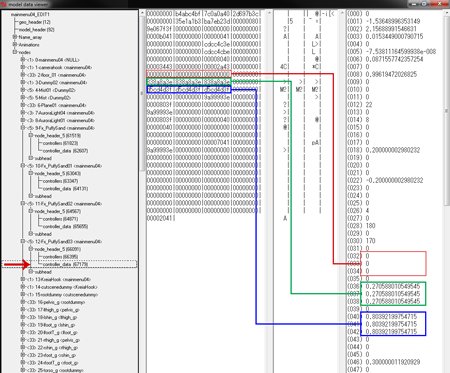
Task: Select the 15-rootdummy tree item
Action: tap(62, 295)
